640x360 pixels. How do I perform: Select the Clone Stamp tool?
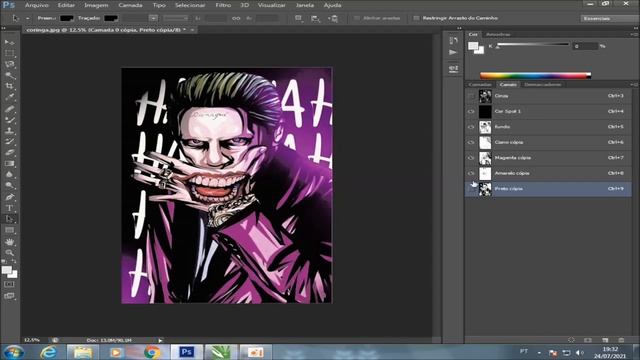tap(9, 131)
